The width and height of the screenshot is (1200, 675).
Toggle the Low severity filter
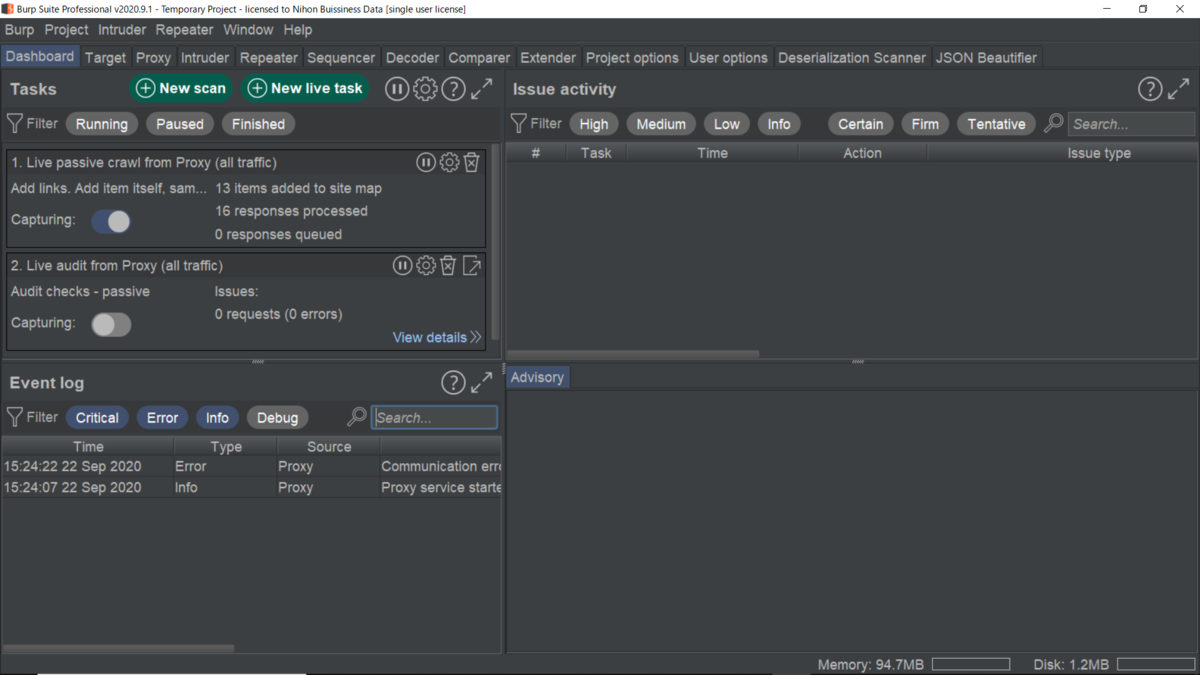point(727,124)
